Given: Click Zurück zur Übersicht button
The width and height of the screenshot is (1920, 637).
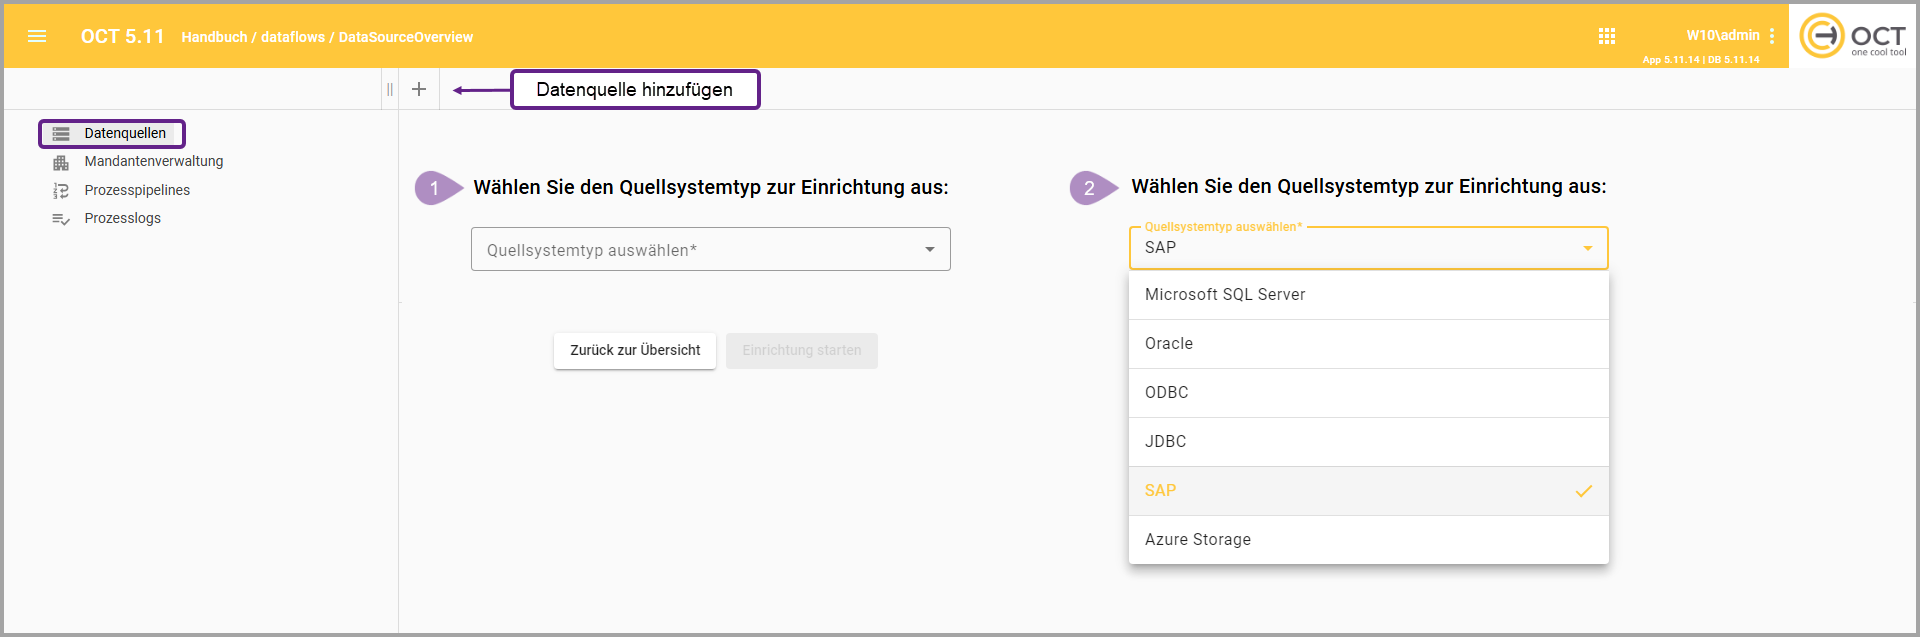Looking at the screenshot, I should (x=635, y=351).
